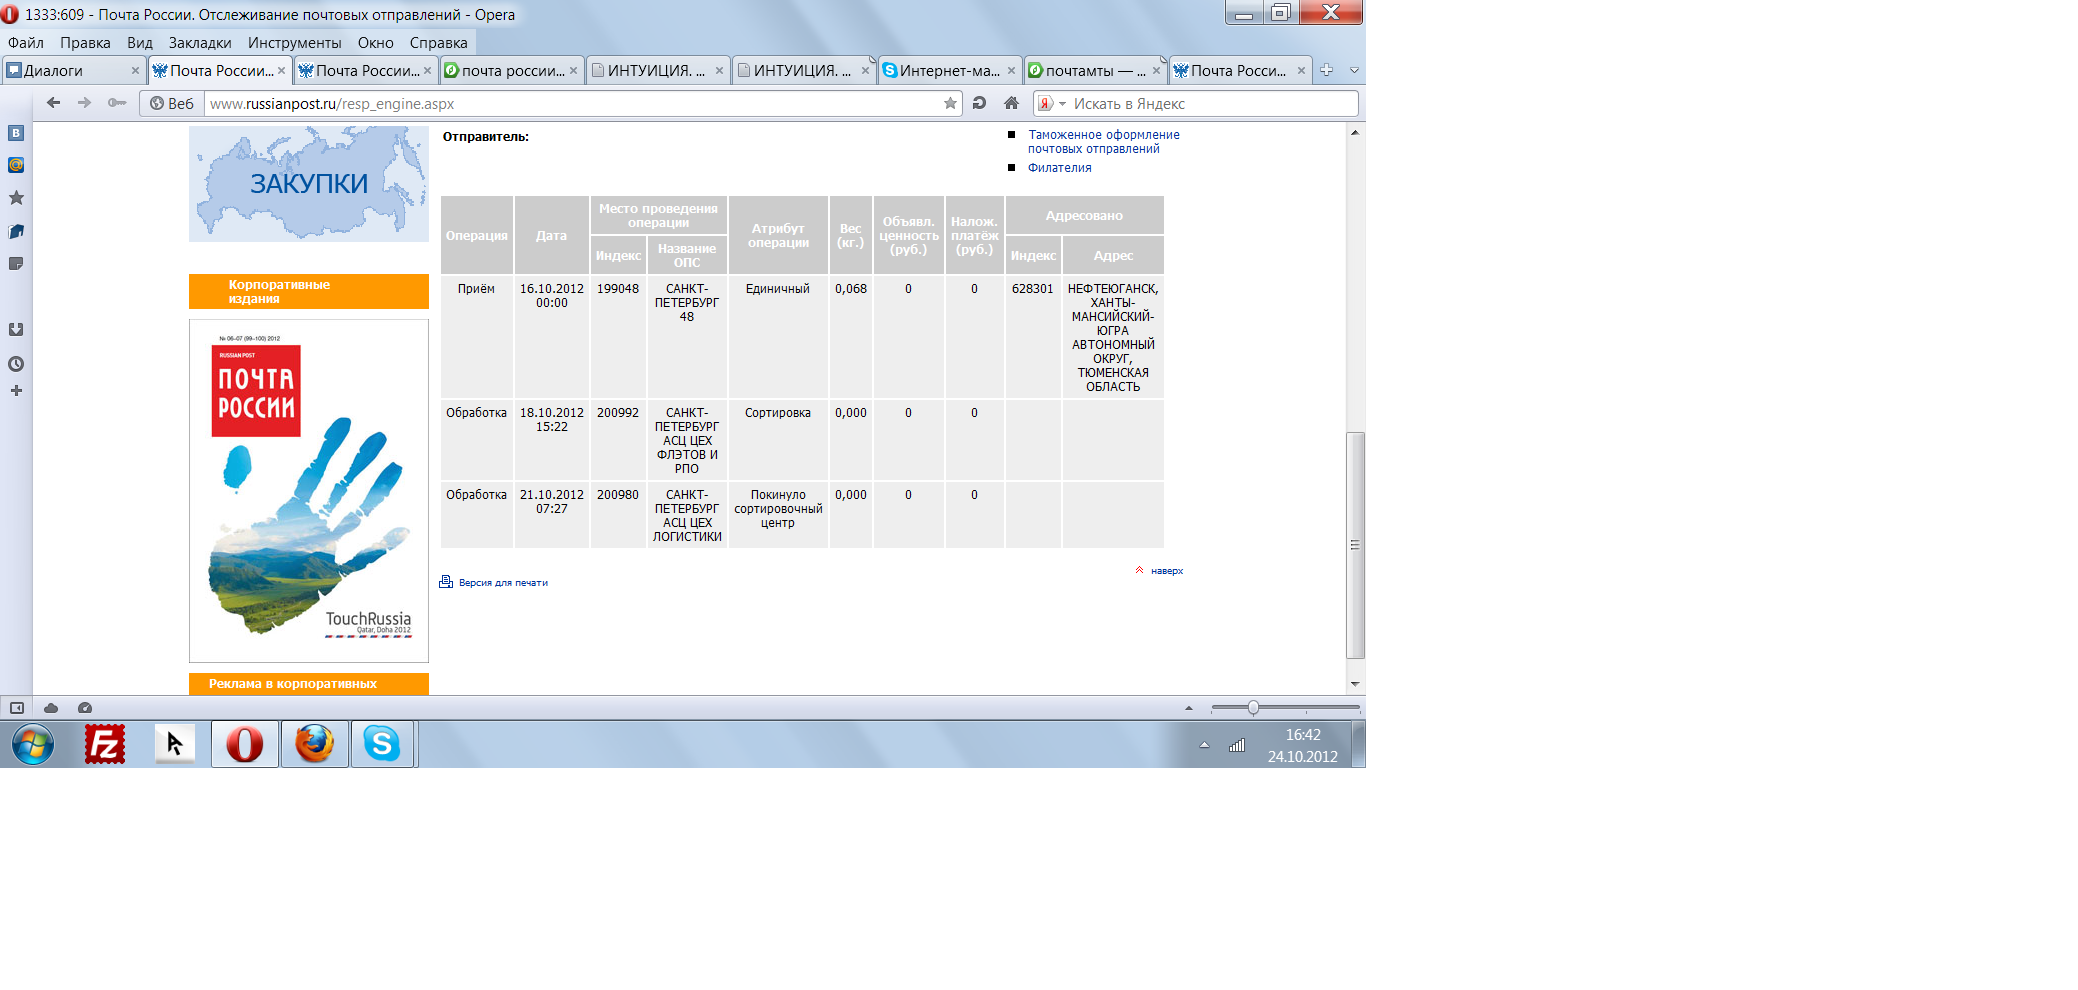Screen dimensions: 2078x990
Task: Show hidden system tray icons
Action: [1205, 745]
